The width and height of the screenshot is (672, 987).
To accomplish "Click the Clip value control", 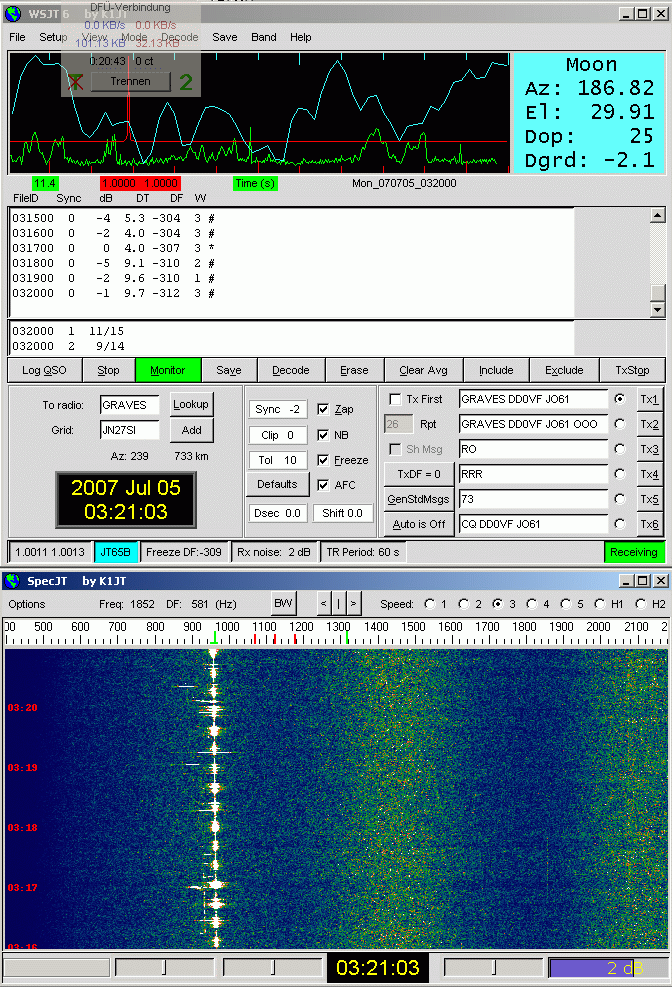I will point(277,435).
